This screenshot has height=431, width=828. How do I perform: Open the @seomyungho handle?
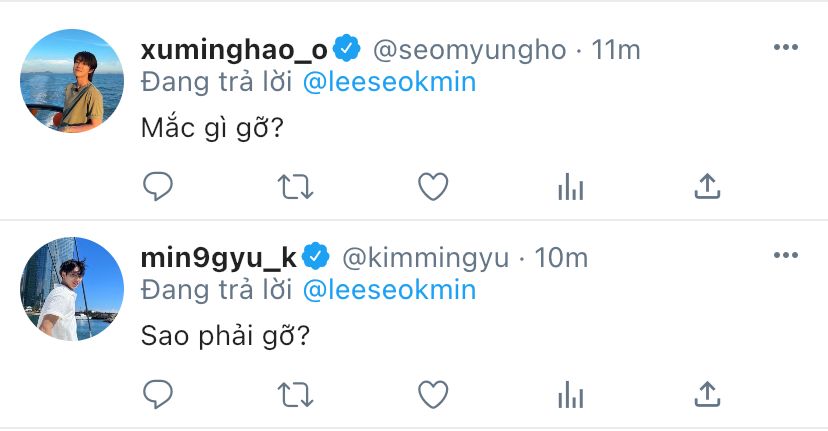tap(470, 49)
